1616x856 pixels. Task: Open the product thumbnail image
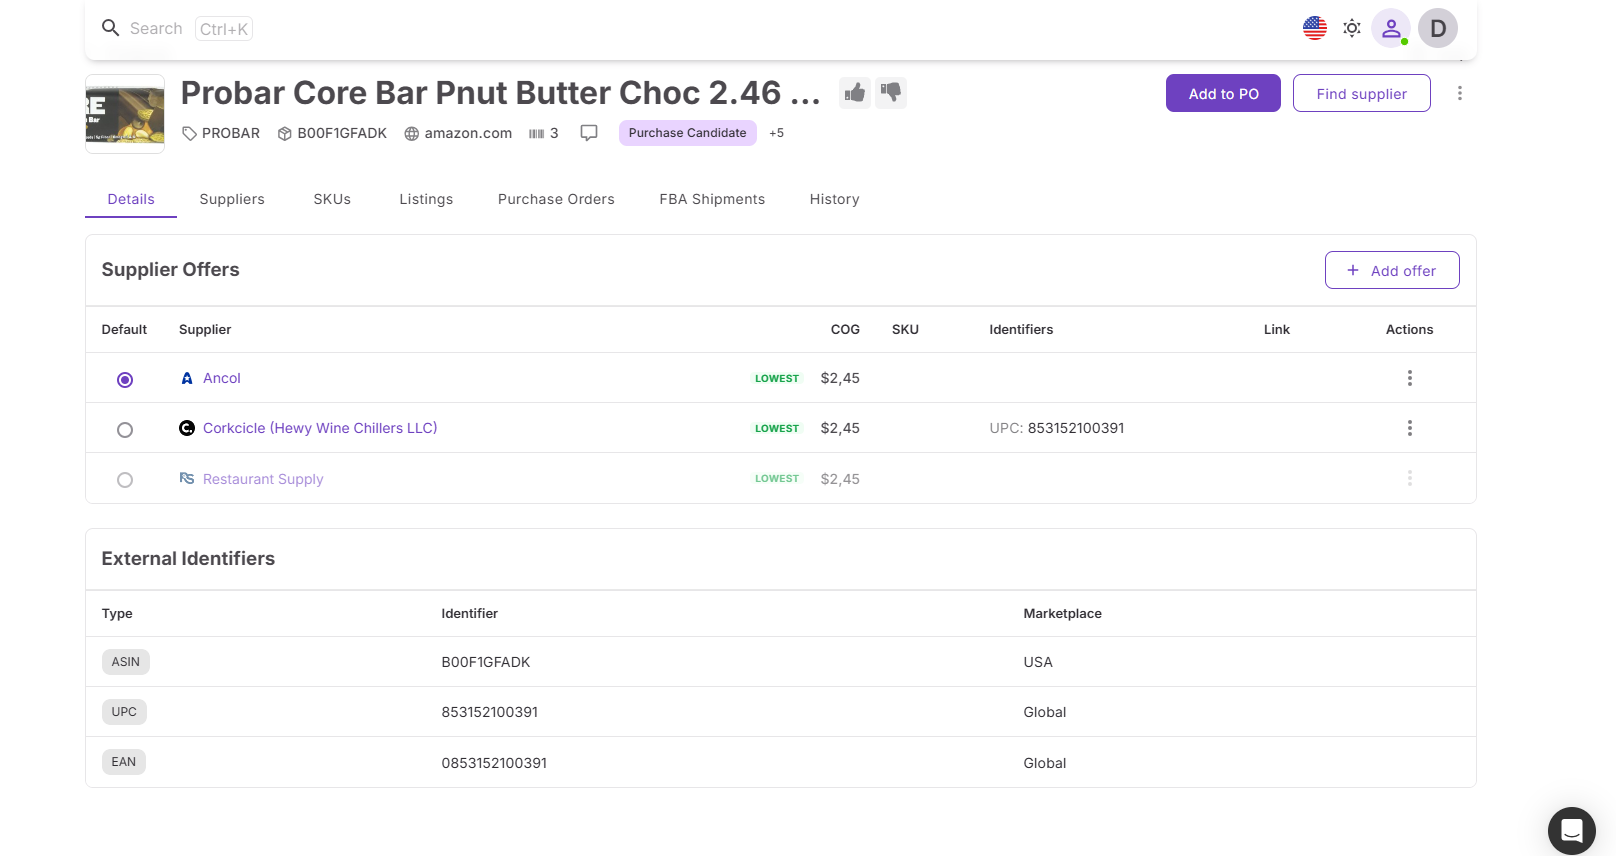[125, 114]
